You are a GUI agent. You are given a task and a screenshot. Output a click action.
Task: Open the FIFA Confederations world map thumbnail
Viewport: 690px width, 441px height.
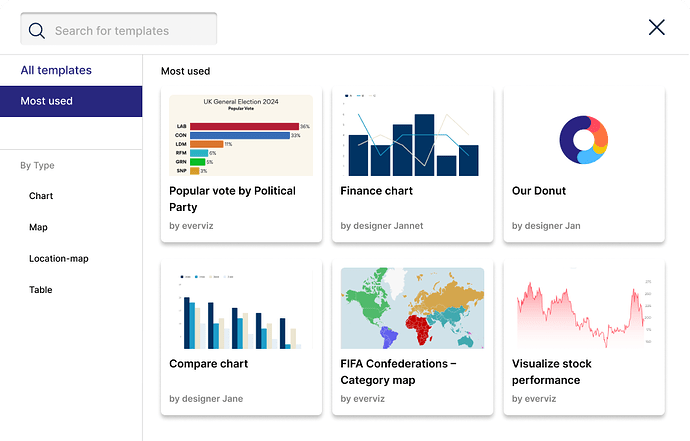coord(412,308)
